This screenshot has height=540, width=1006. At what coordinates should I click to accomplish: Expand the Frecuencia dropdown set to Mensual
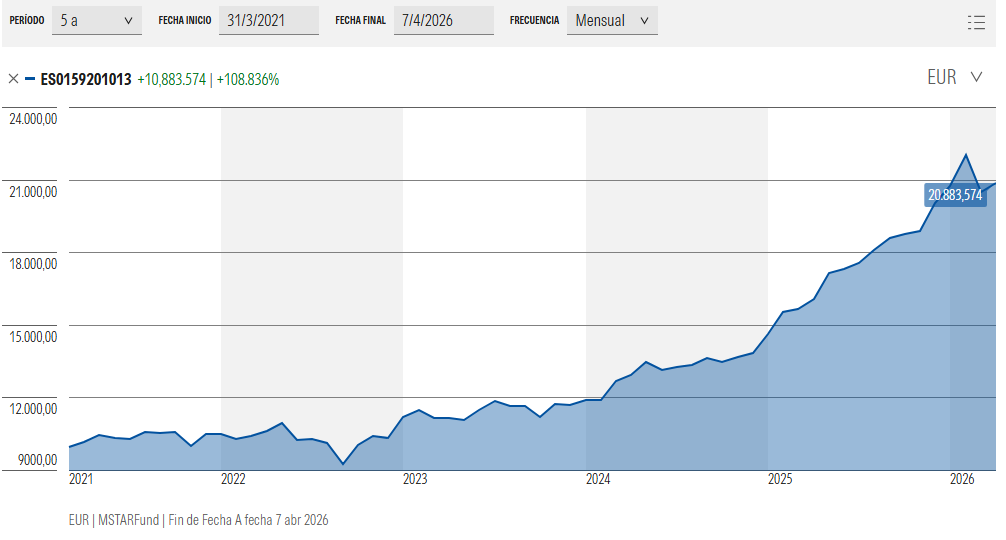coord(612,21)
